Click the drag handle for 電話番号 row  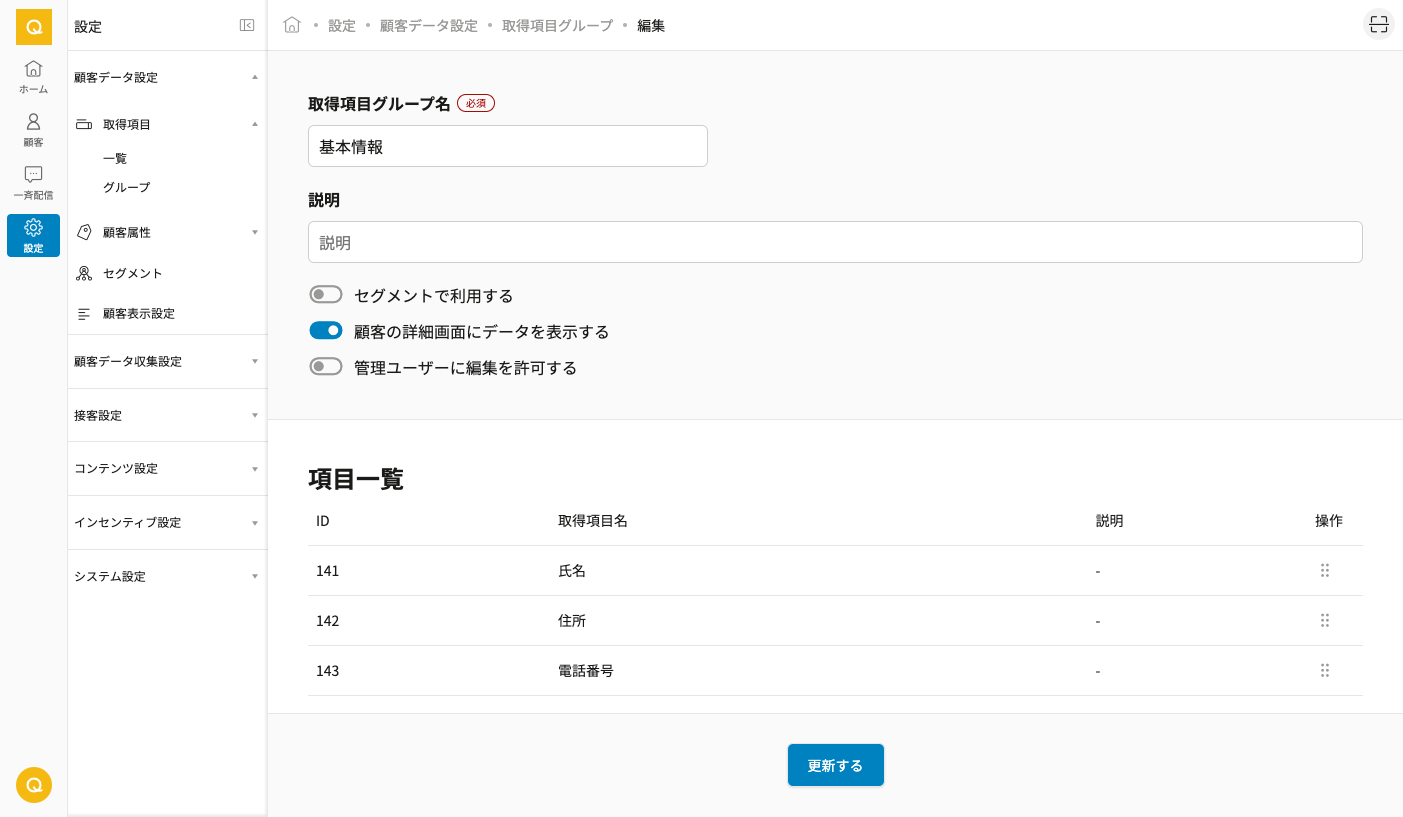(1324, 670)
